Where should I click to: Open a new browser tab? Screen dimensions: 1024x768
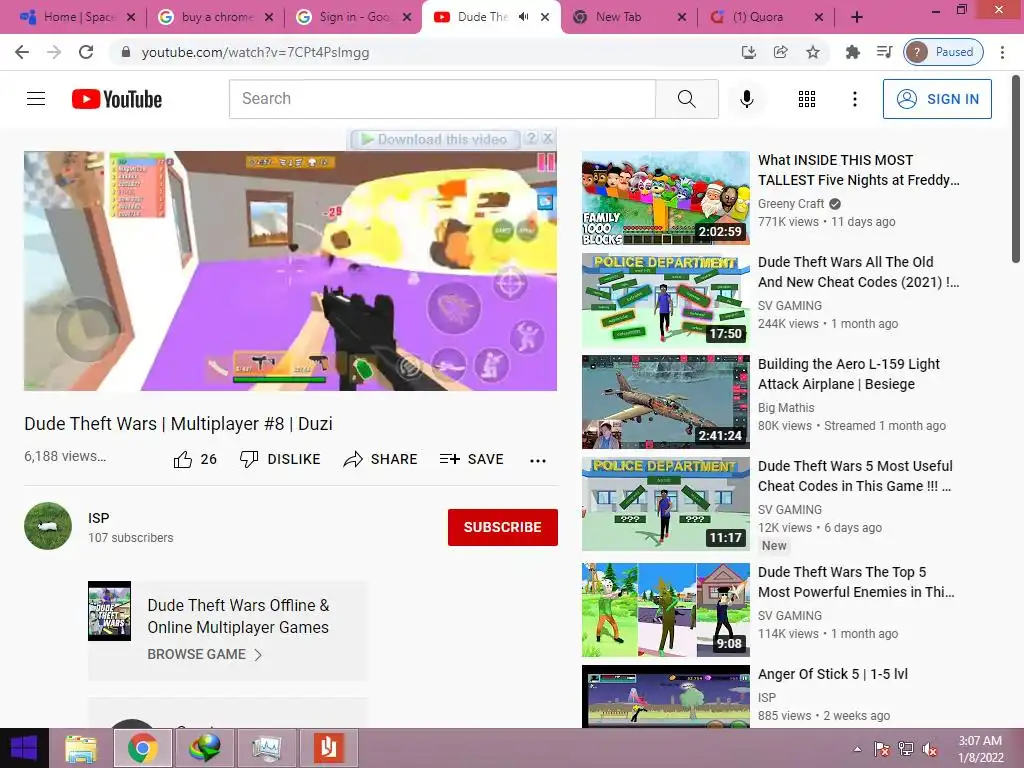pos(857,18)
